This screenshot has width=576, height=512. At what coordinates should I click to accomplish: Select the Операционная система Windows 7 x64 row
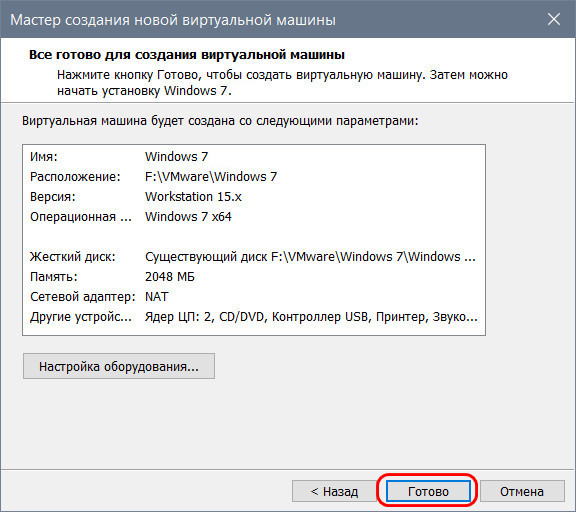tap(254, 217)
